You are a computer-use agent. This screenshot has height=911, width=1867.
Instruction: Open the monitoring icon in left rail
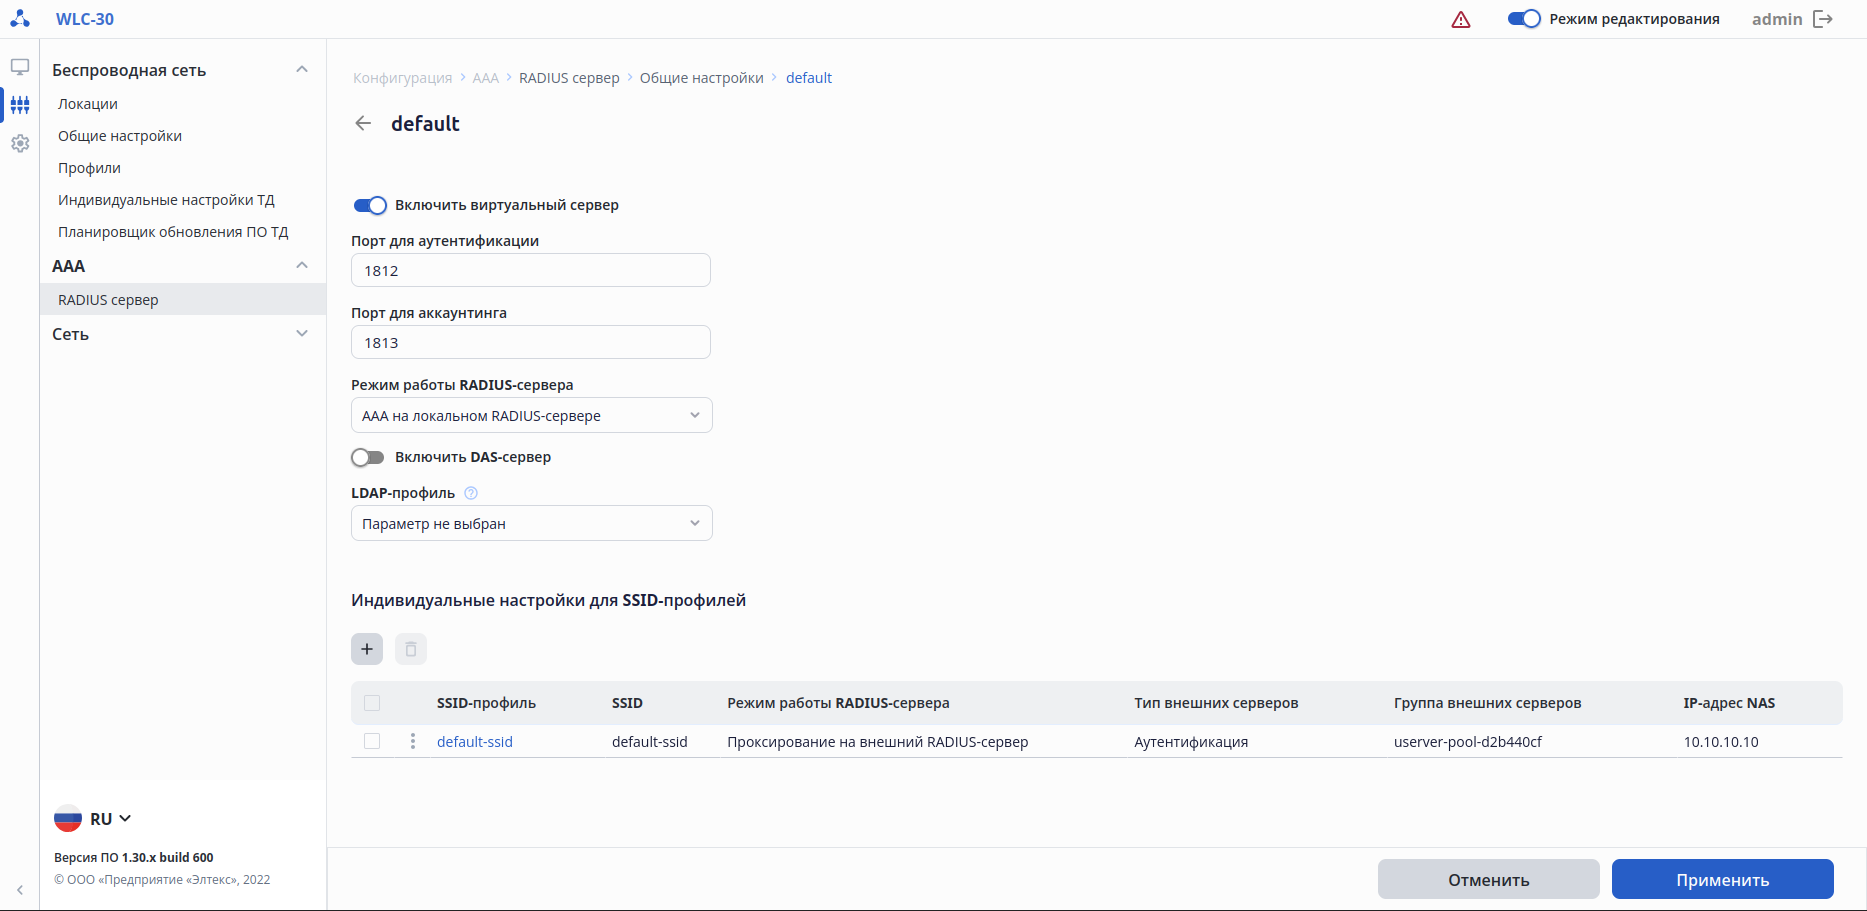coord(20,67)
